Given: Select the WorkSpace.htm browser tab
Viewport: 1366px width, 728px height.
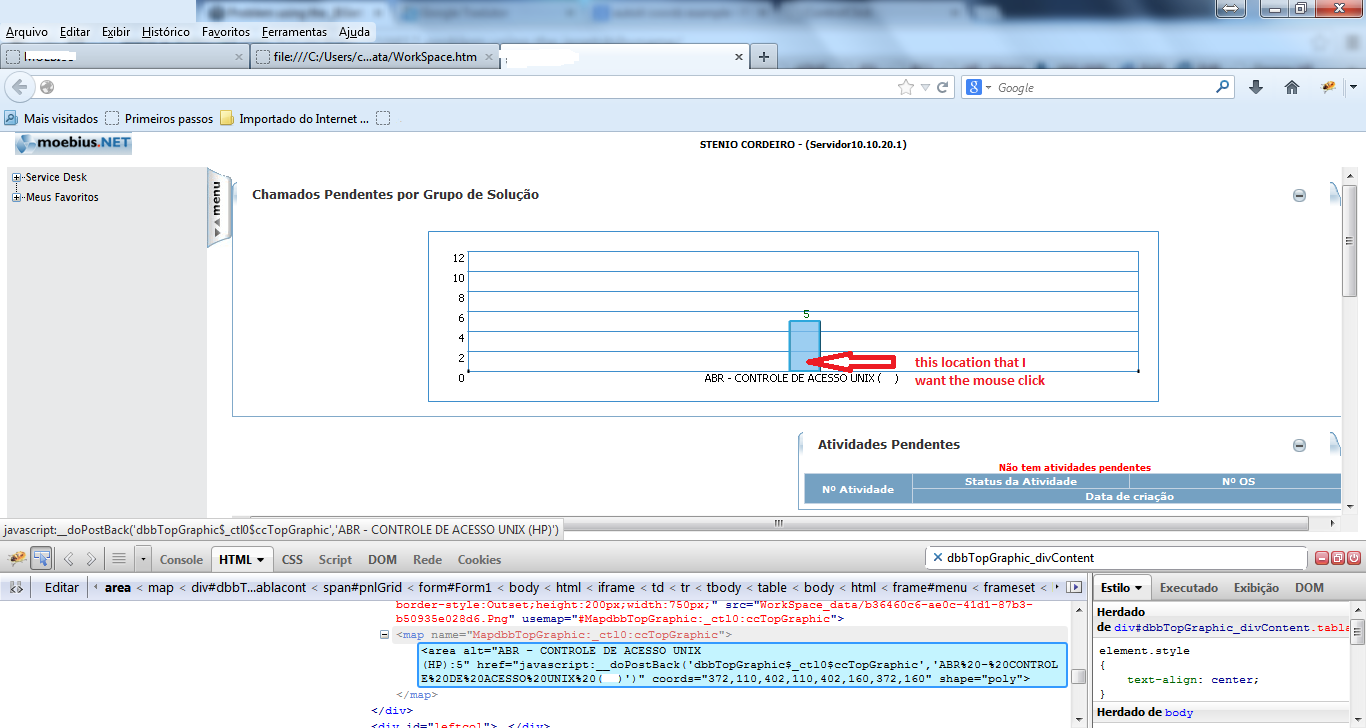Looking at the screenshot, I should (375, 57).
